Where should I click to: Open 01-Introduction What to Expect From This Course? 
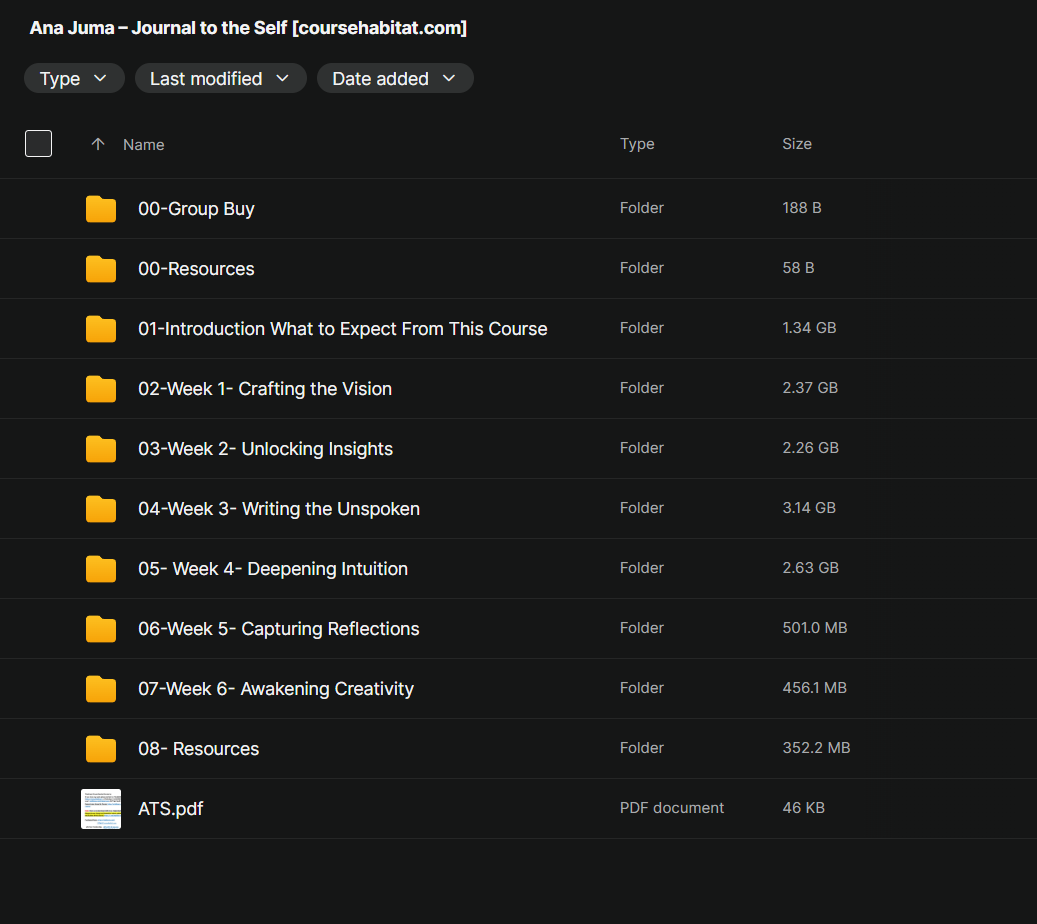point(343,329)
